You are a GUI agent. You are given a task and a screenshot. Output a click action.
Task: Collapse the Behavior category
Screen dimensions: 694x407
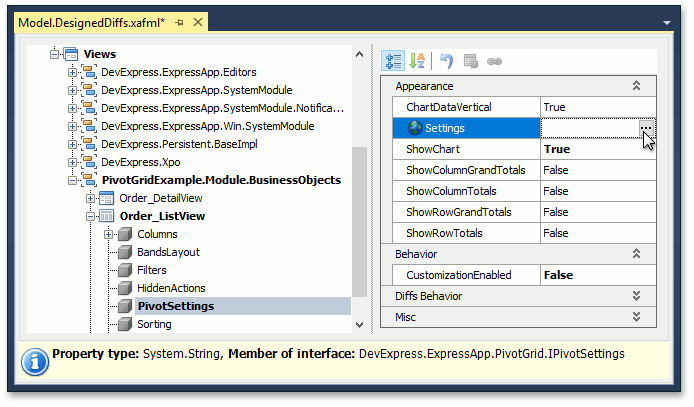(x=636, y=253)
